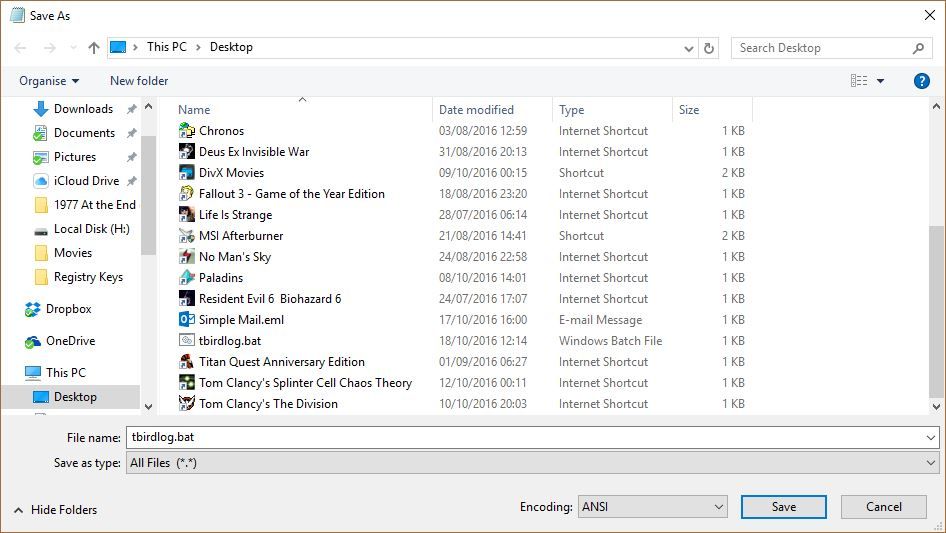Click the Paladins shortcut icon
946x533 pixels.
point(186,278)
